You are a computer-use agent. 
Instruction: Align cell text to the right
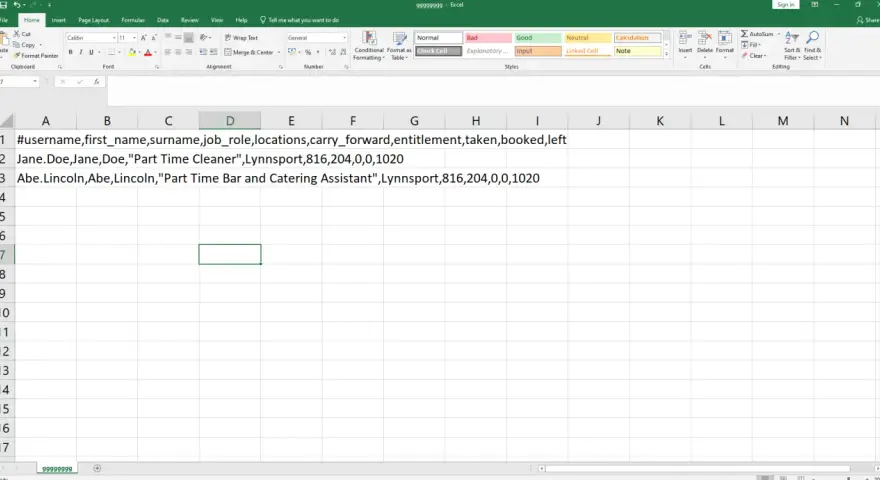pos(189,52)
